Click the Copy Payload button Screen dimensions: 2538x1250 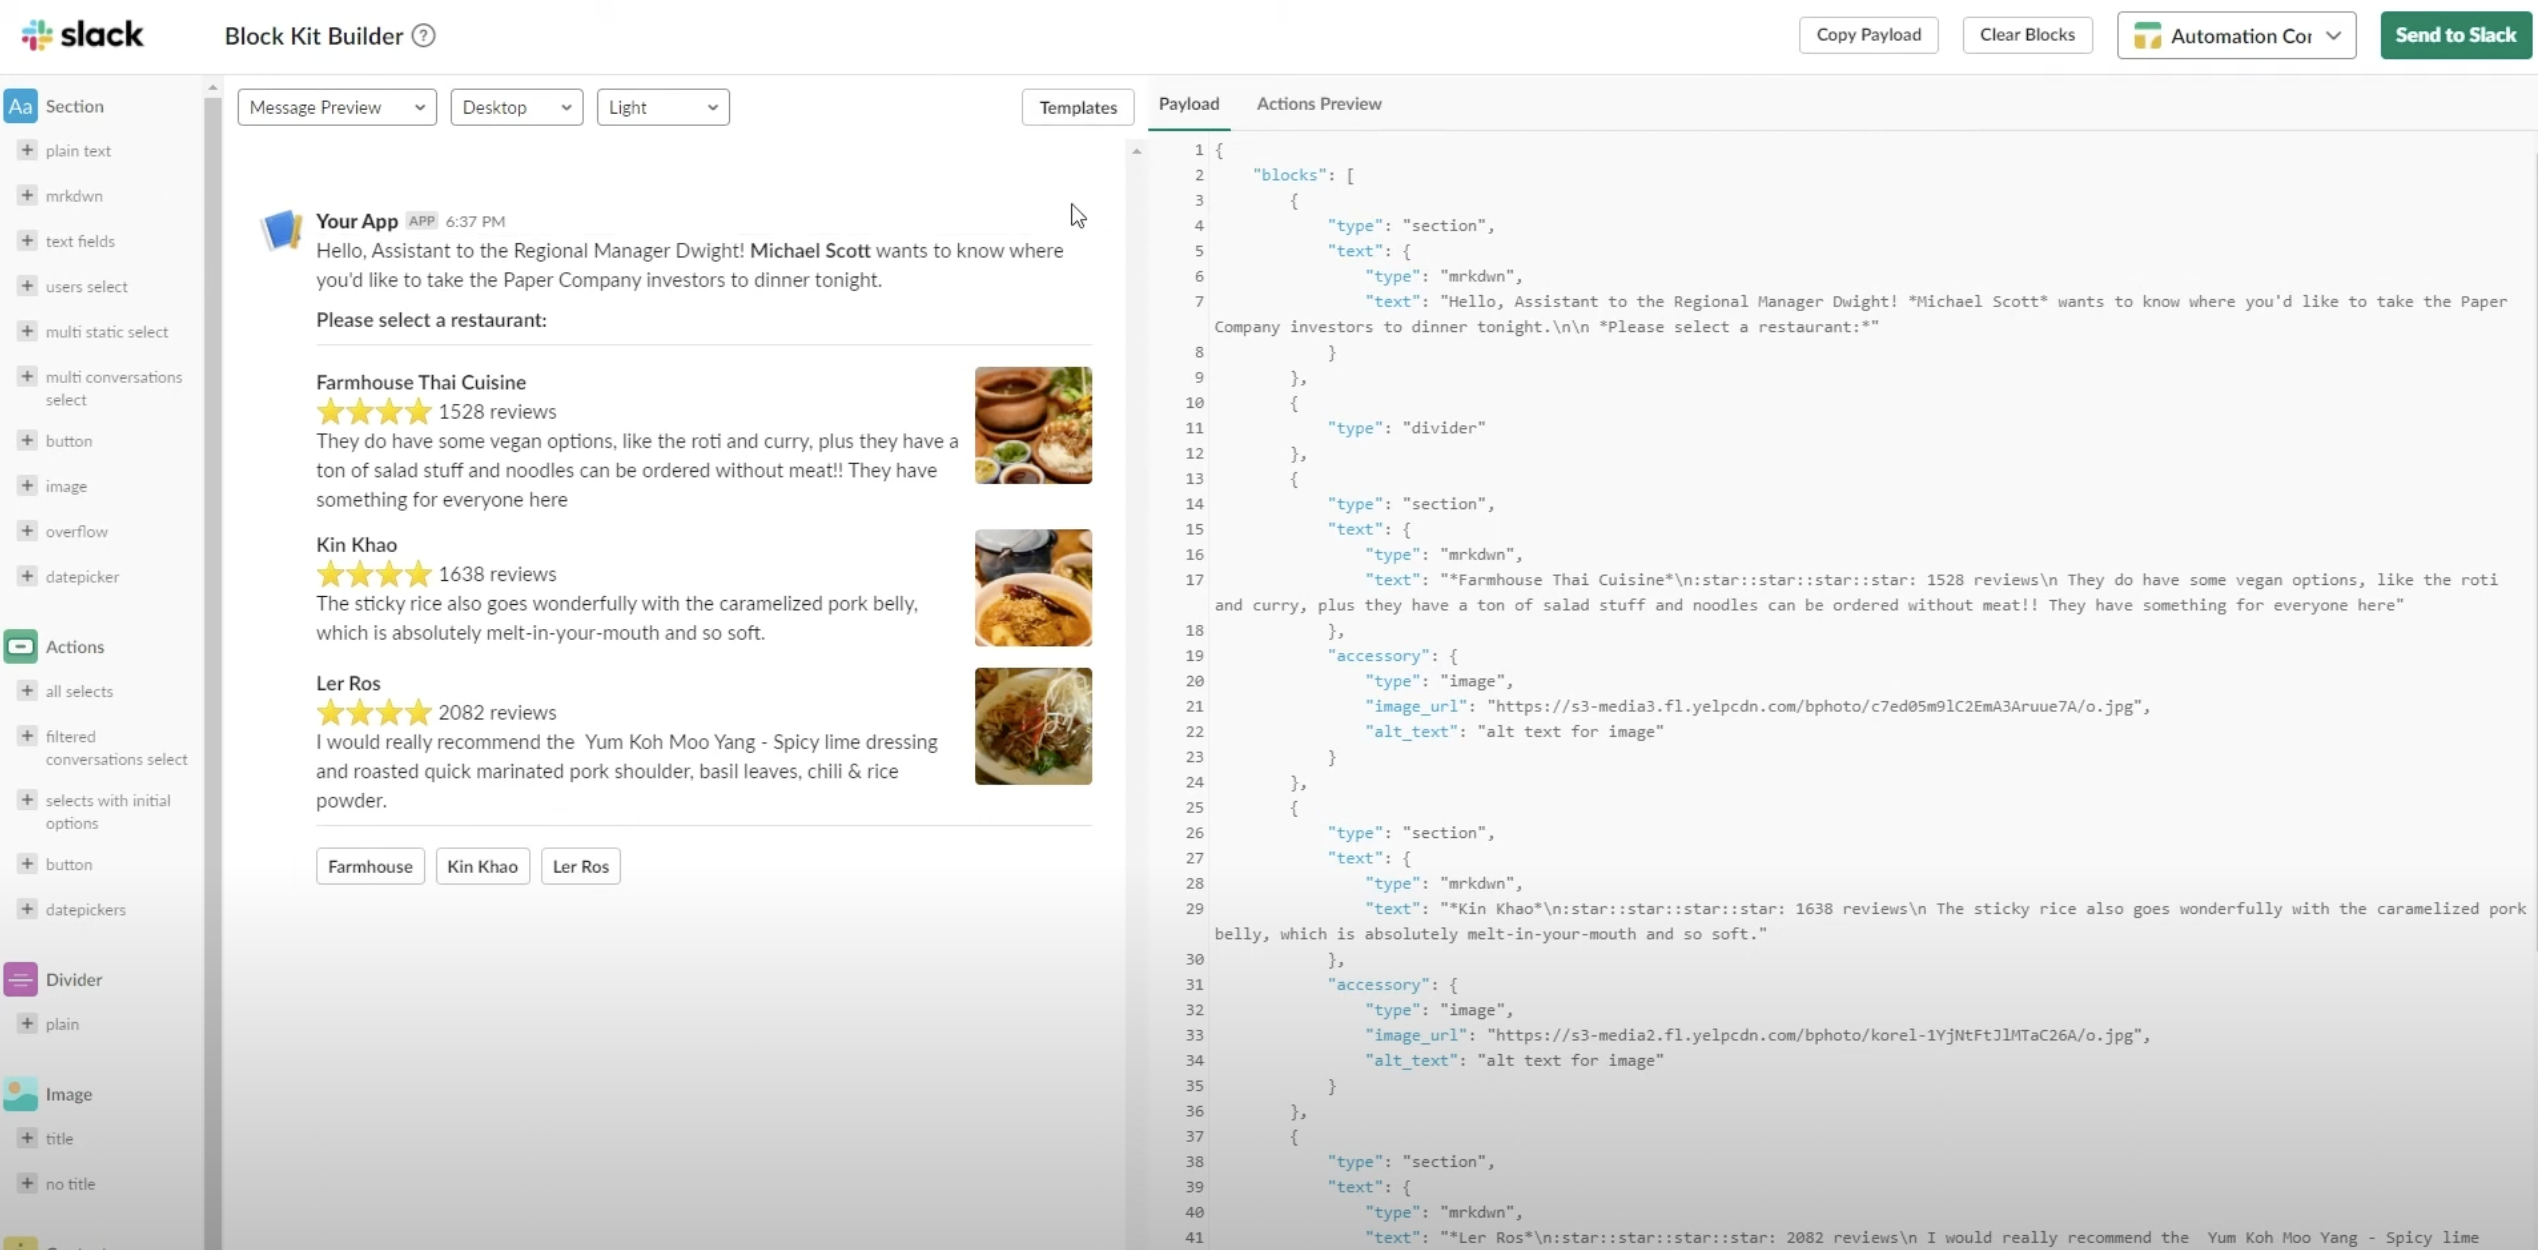[1868, 35]
